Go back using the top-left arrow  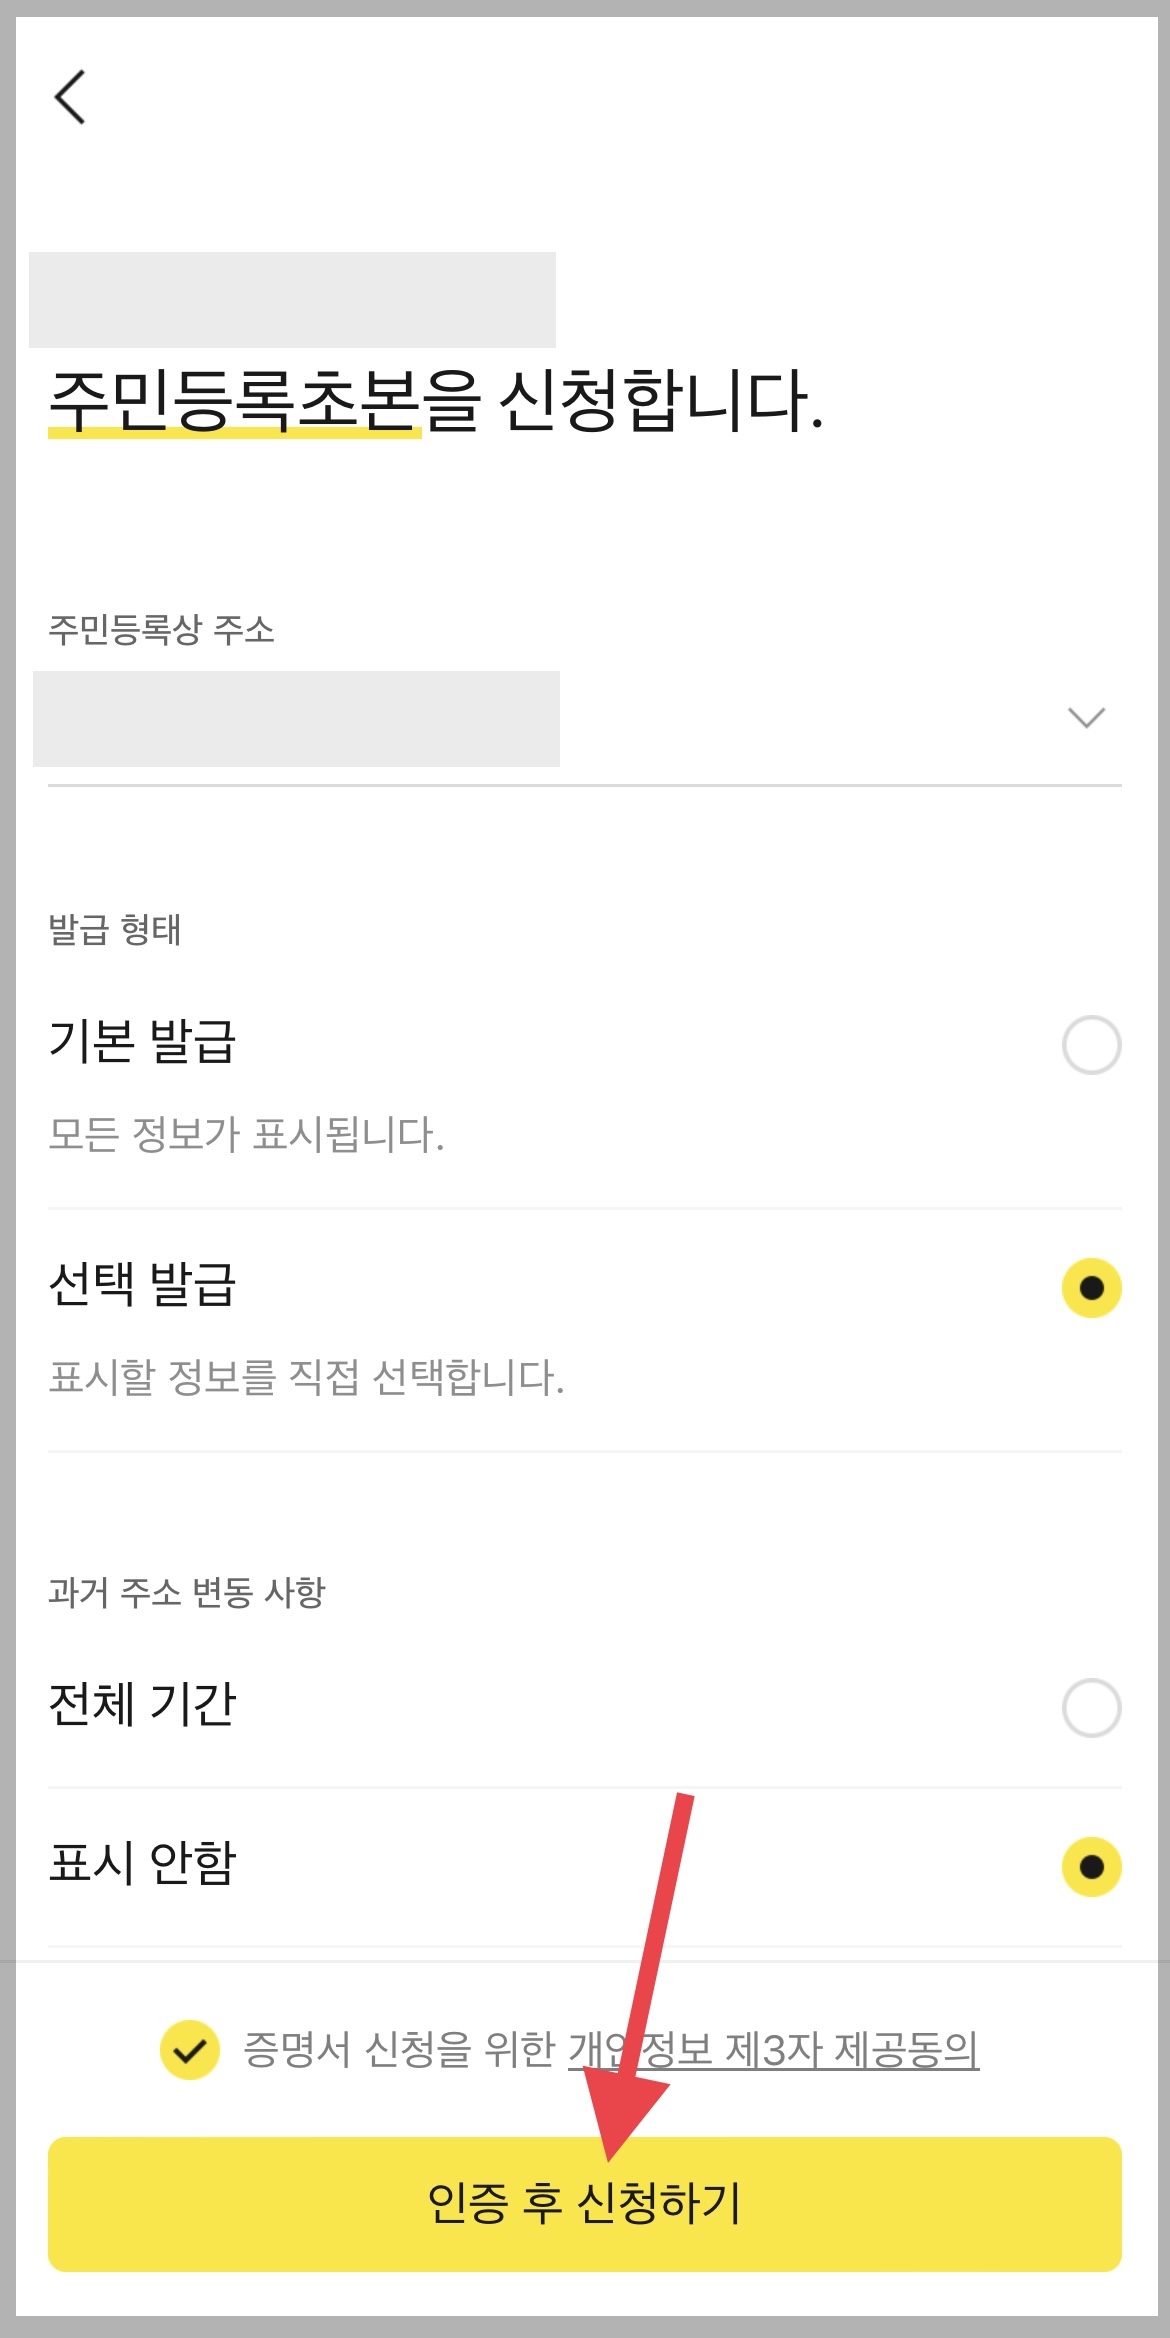(x=70, y=97)
